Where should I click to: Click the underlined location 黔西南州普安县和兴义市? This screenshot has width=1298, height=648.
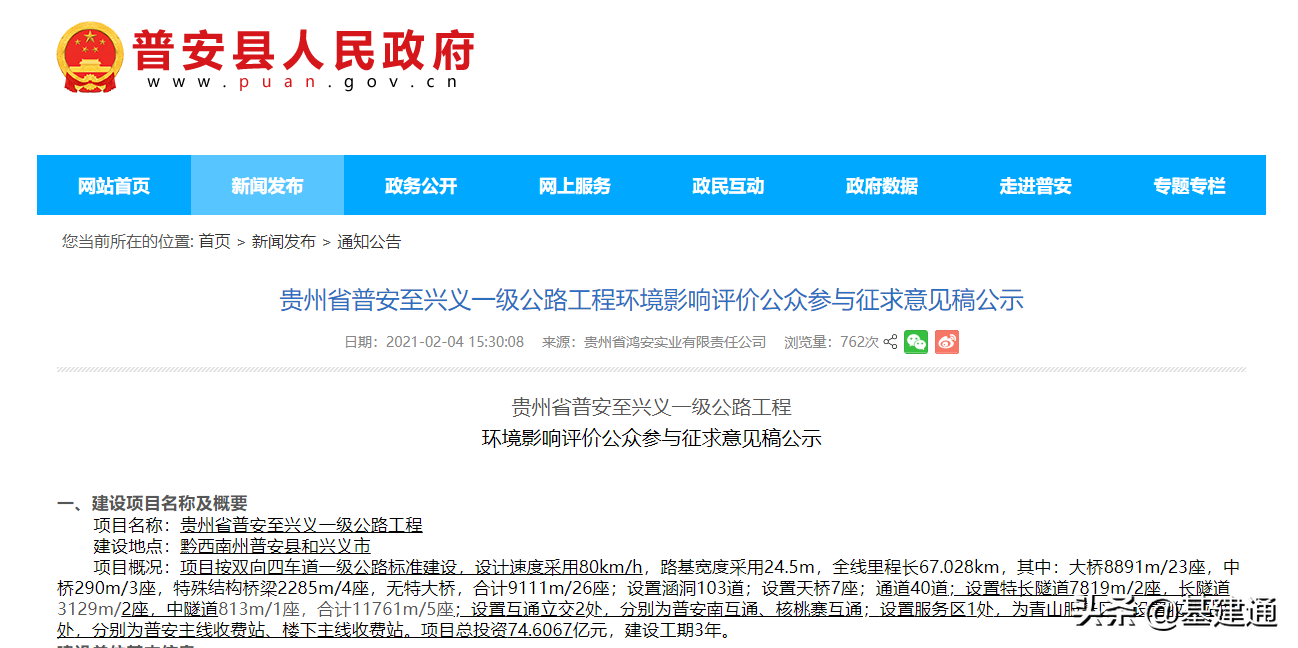pyautogui.click(x=275, y=546)
